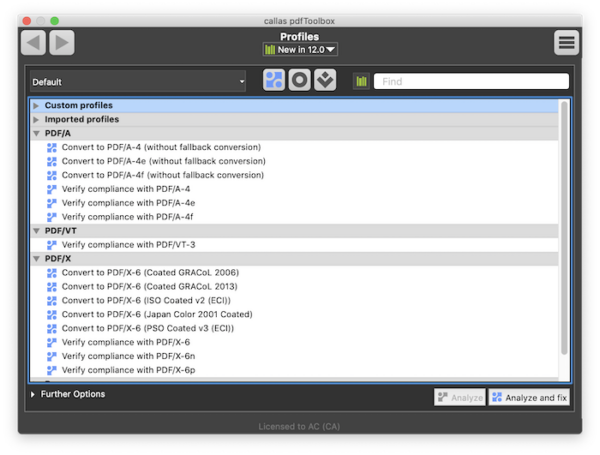Expand Further Options
Viewport: 600px width, 455px height.
pos(33,394)
